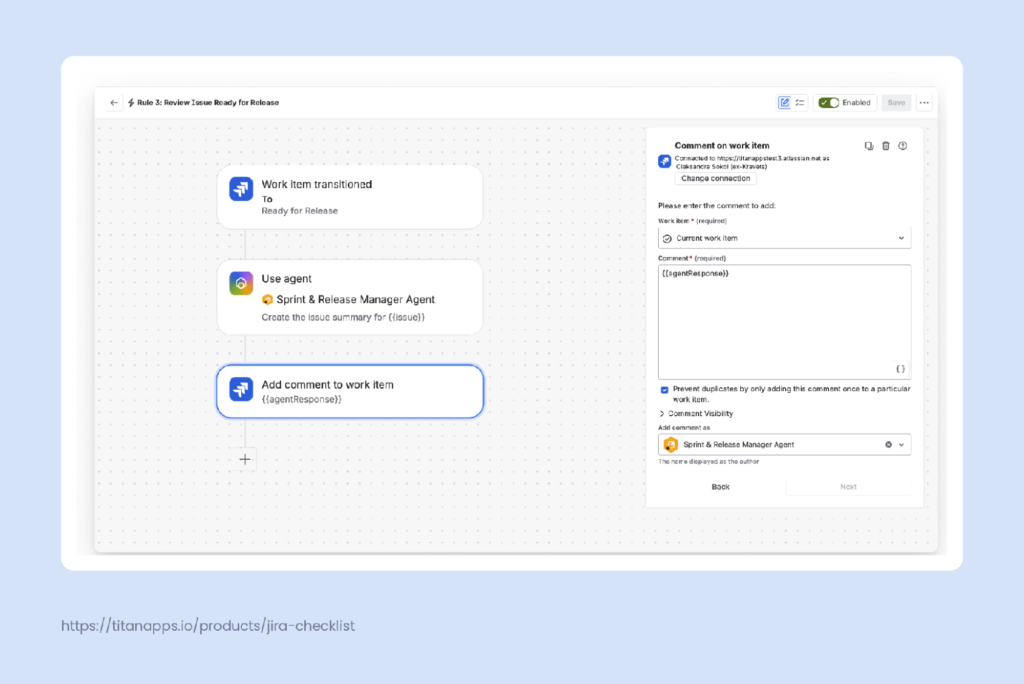Open the Add comment as dropdown

point(784,445)
